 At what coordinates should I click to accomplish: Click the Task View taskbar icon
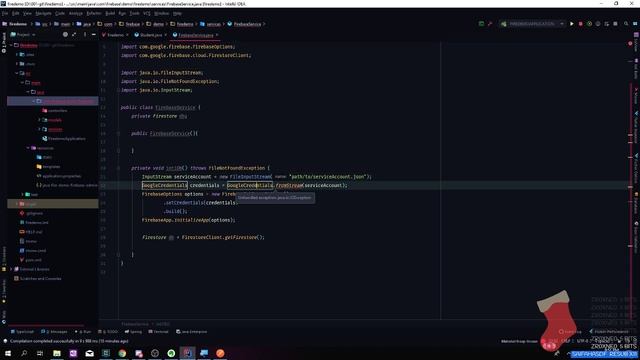coord(40,353)
